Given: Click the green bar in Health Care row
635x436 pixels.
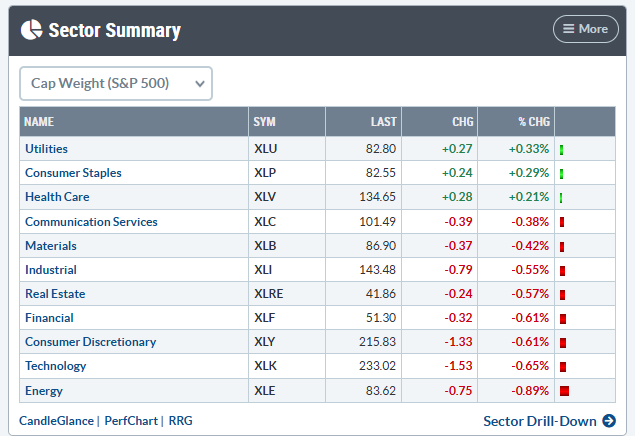Looking at the screenshot, I should pyautogui.click(x=561, y=198).
